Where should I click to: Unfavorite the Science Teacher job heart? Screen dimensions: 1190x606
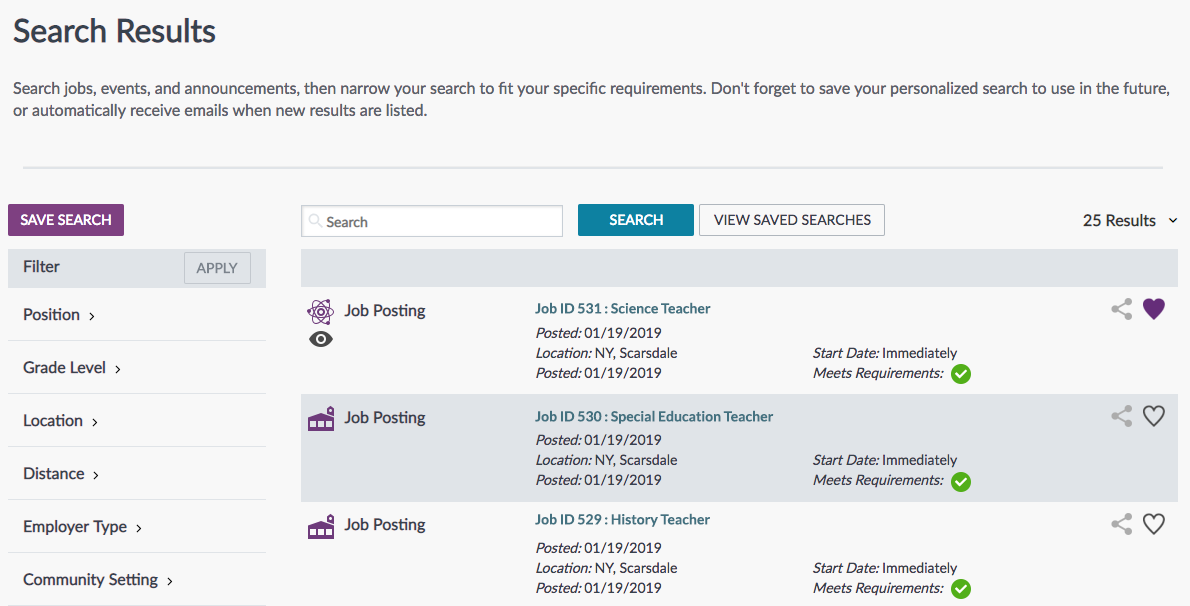1154,310
